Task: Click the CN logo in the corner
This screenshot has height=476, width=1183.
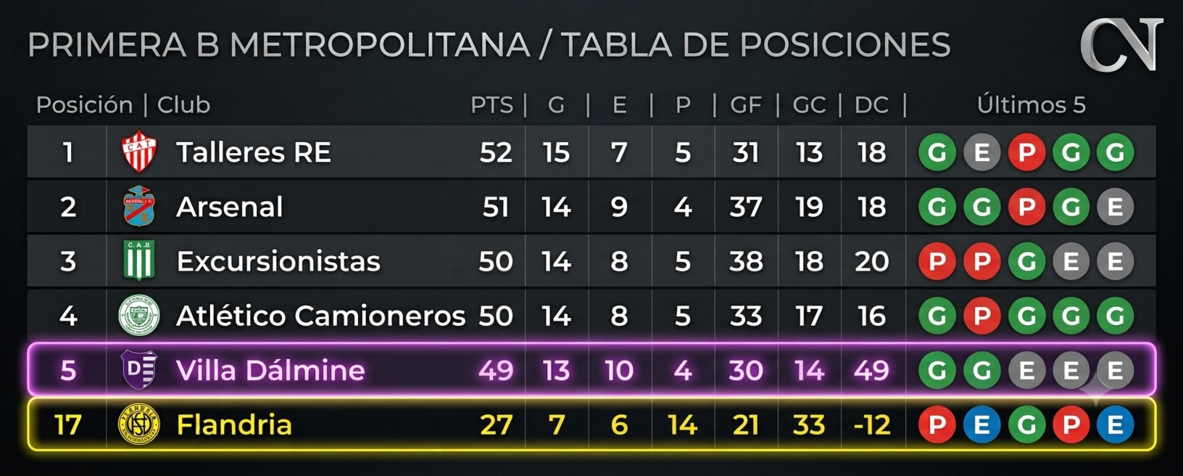Action: [1120, 46]
